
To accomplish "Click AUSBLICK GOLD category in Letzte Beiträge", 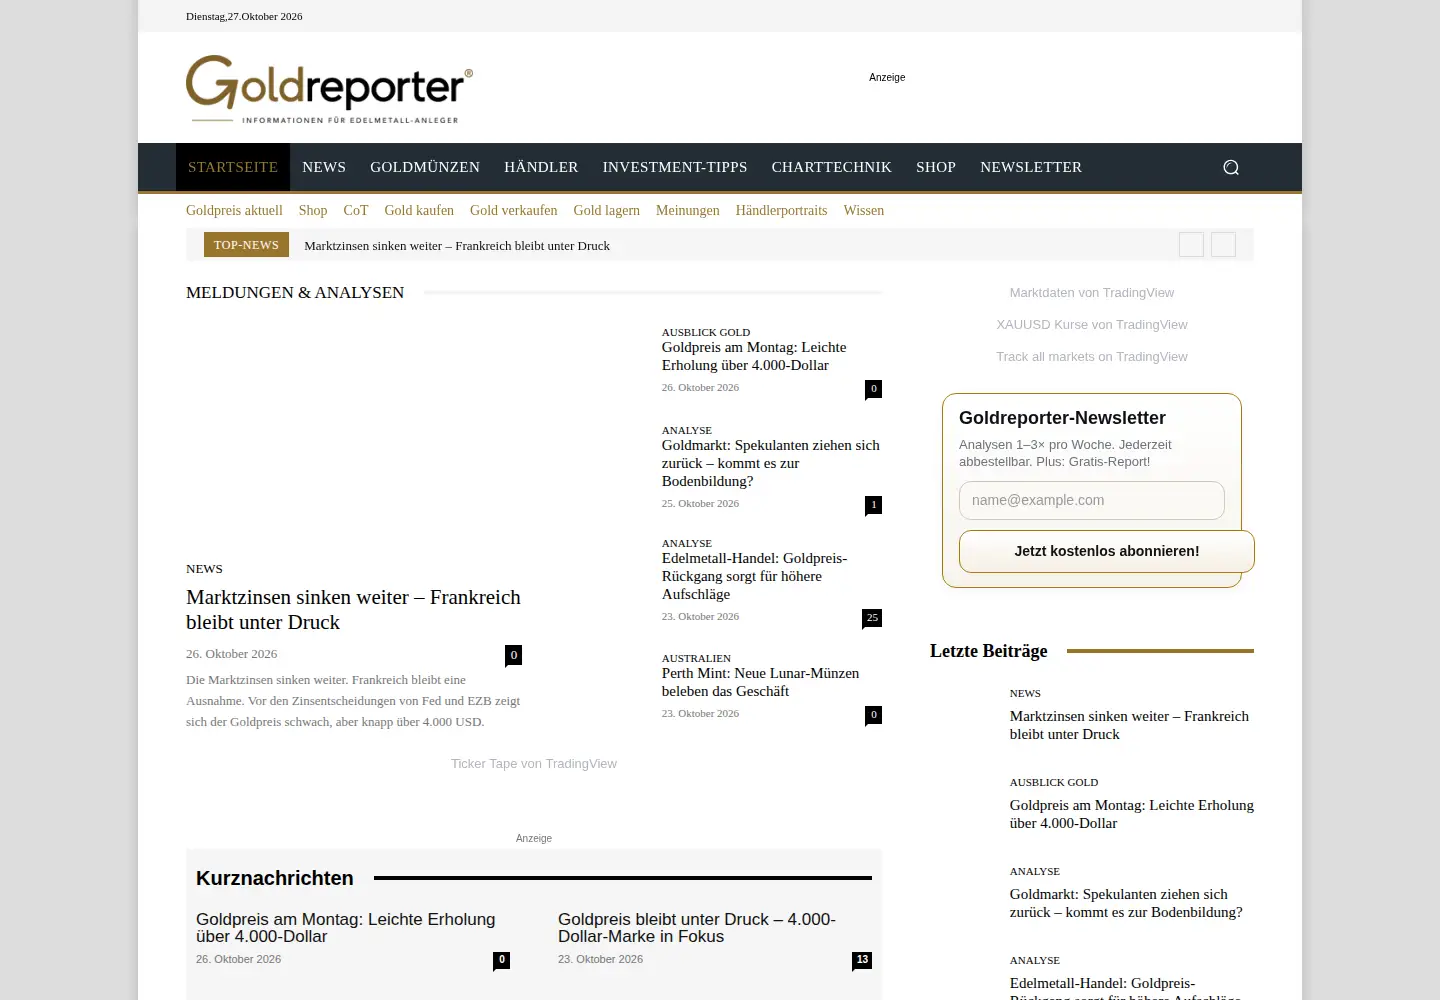I will [1054, 782].
